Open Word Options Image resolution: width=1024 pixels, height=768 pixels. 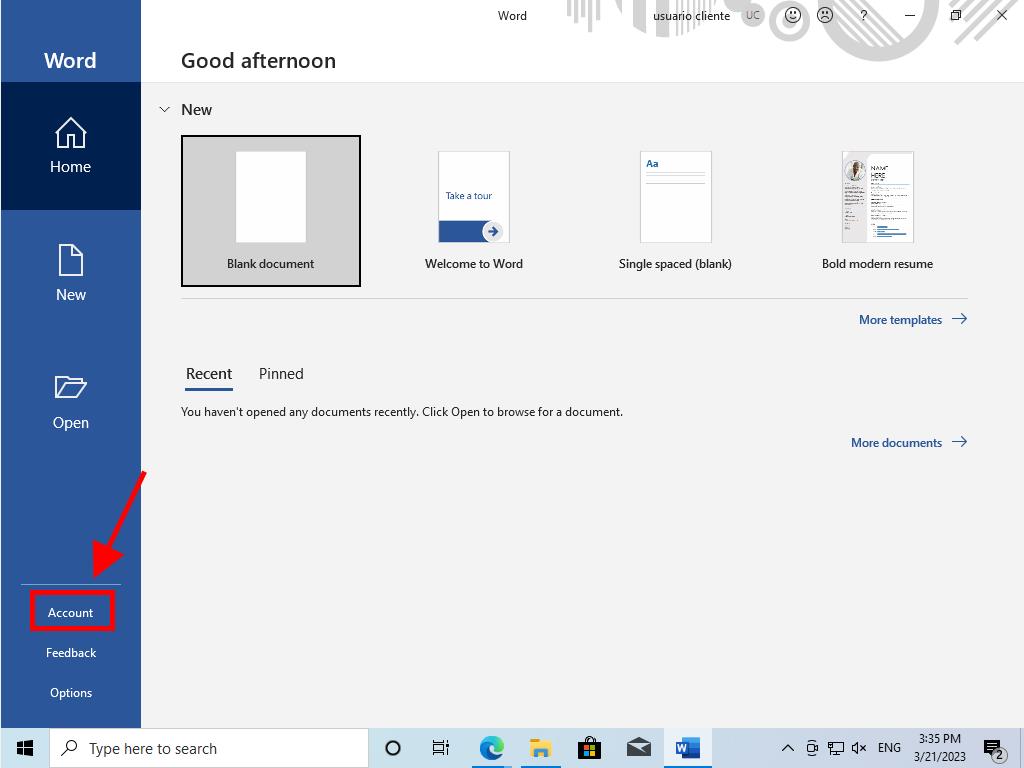[71, 692]
